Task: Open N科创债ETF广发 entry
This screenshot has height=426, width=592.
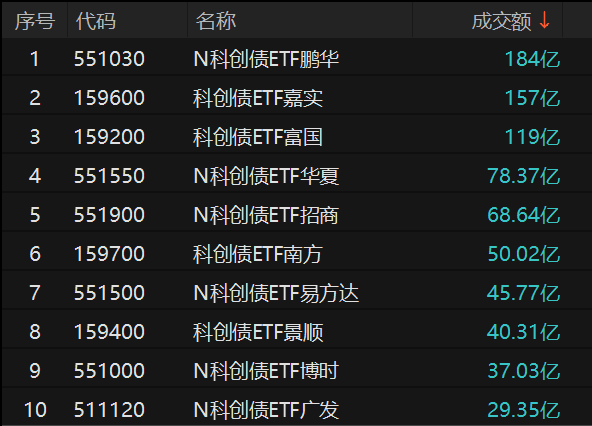Action: coord(266,410)
